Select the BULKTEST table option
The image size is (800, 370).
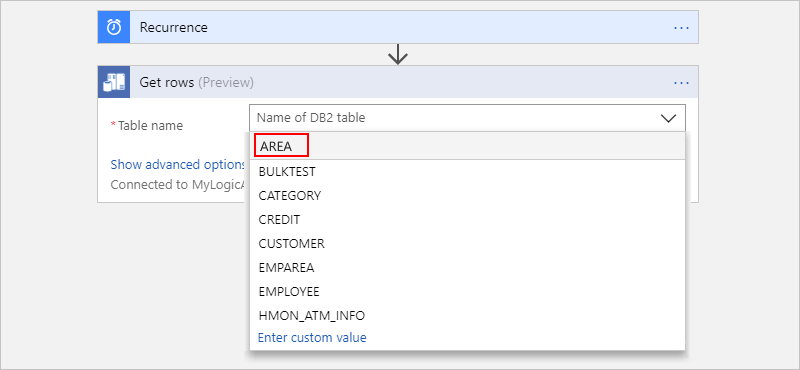[x=467, y=172]
